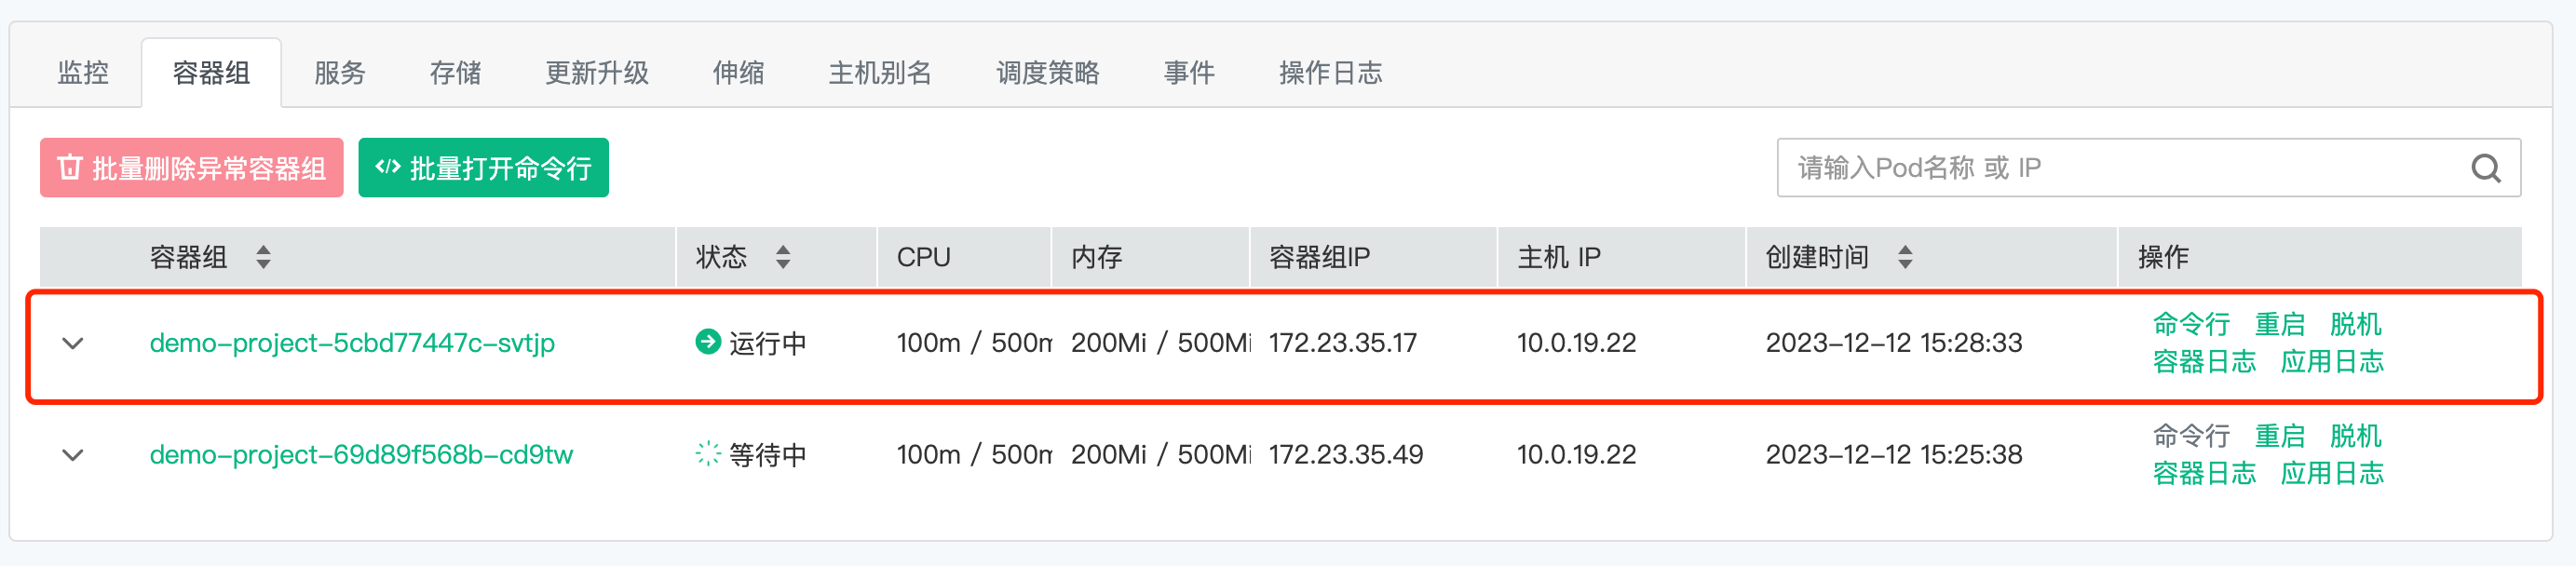Open the 调度策略 tab
The width and height of the screenshot is (2576, 566).
(x=1048, y=73)
